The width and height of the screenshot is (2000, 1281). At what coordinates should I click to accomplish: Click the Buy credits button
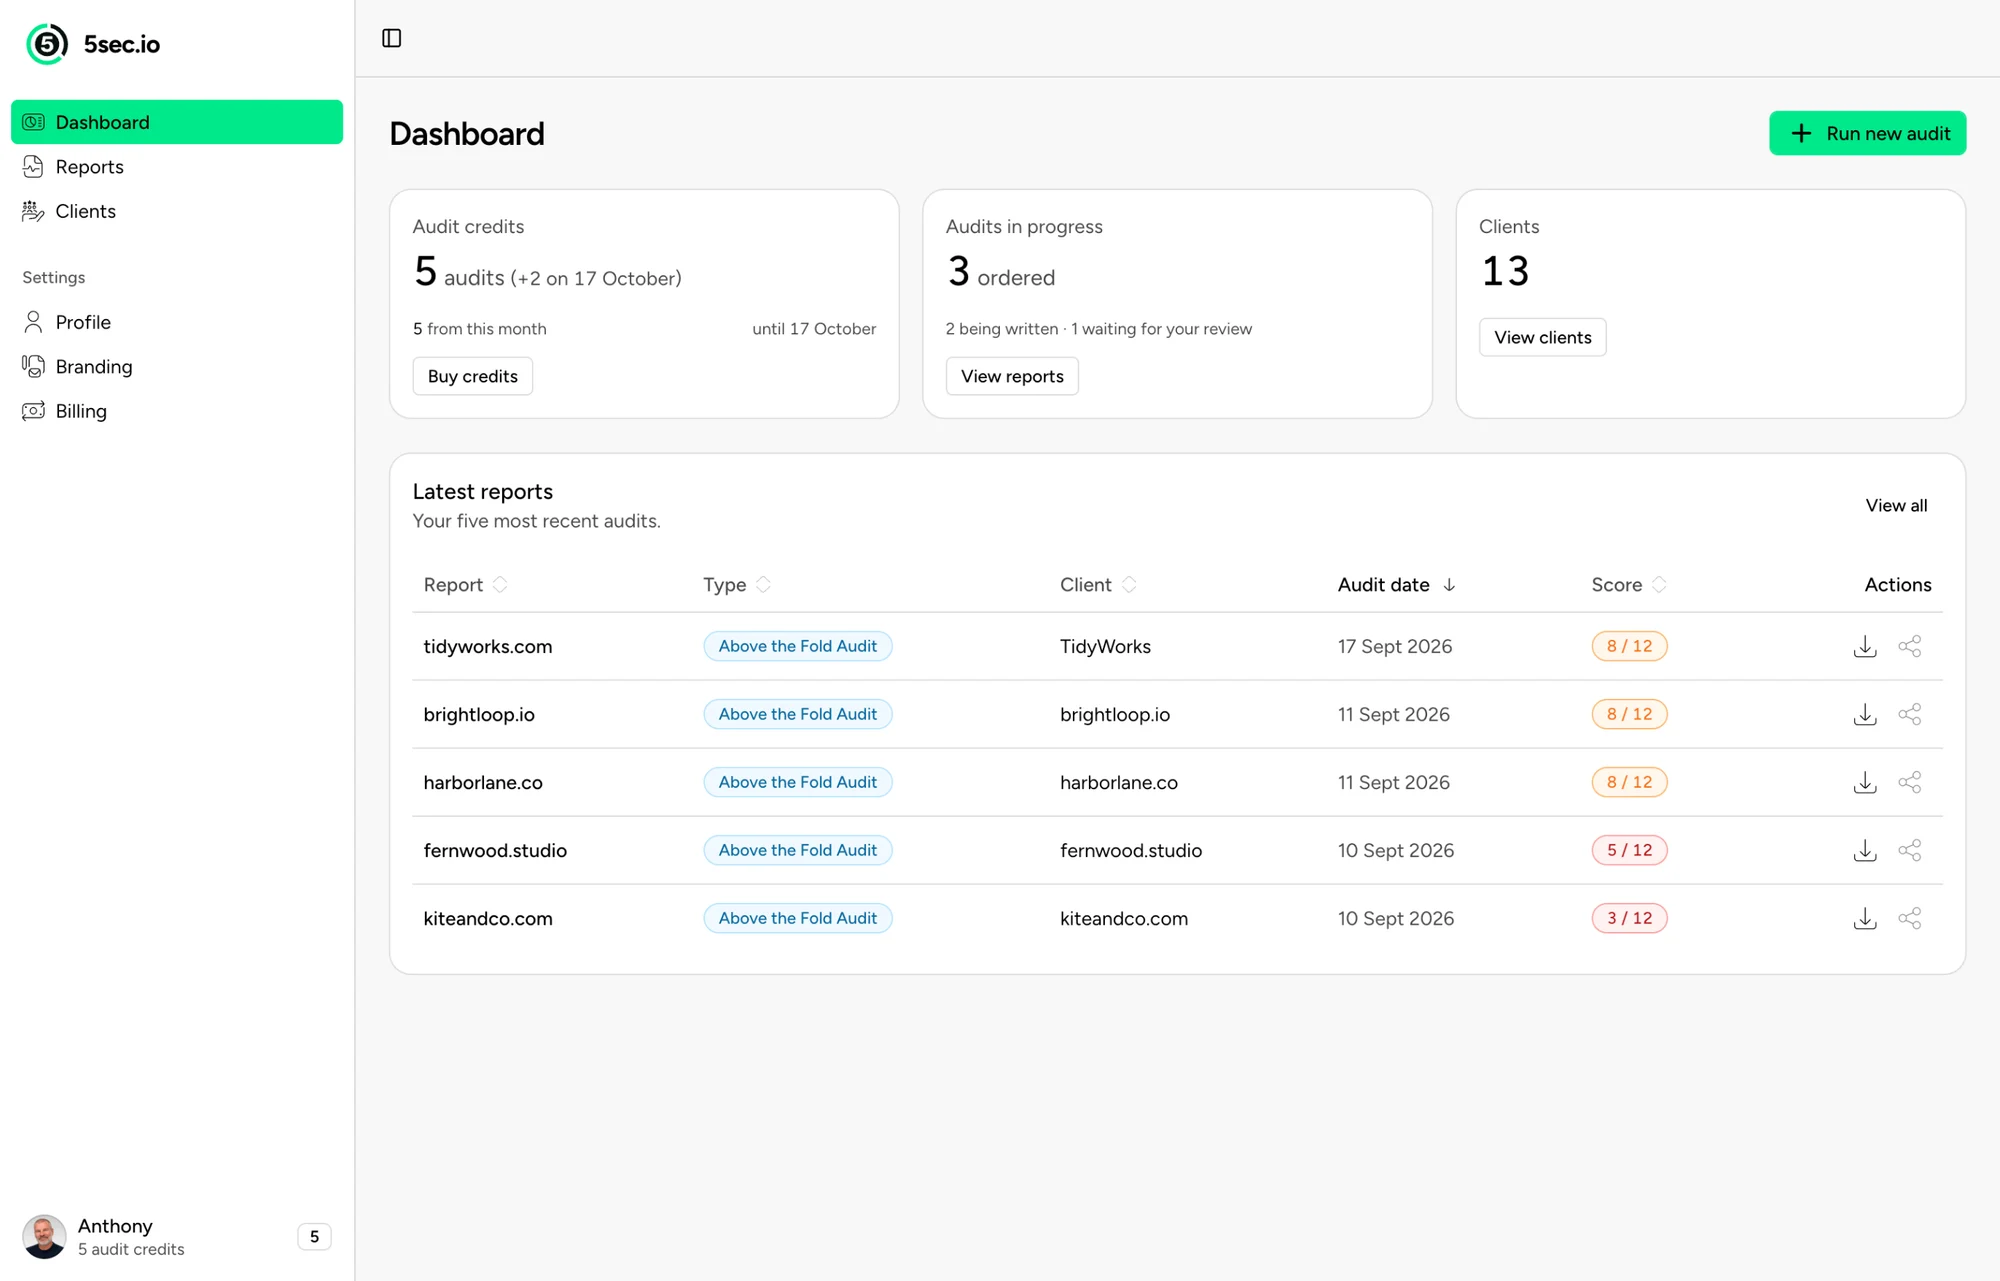[x=473, y=376]
